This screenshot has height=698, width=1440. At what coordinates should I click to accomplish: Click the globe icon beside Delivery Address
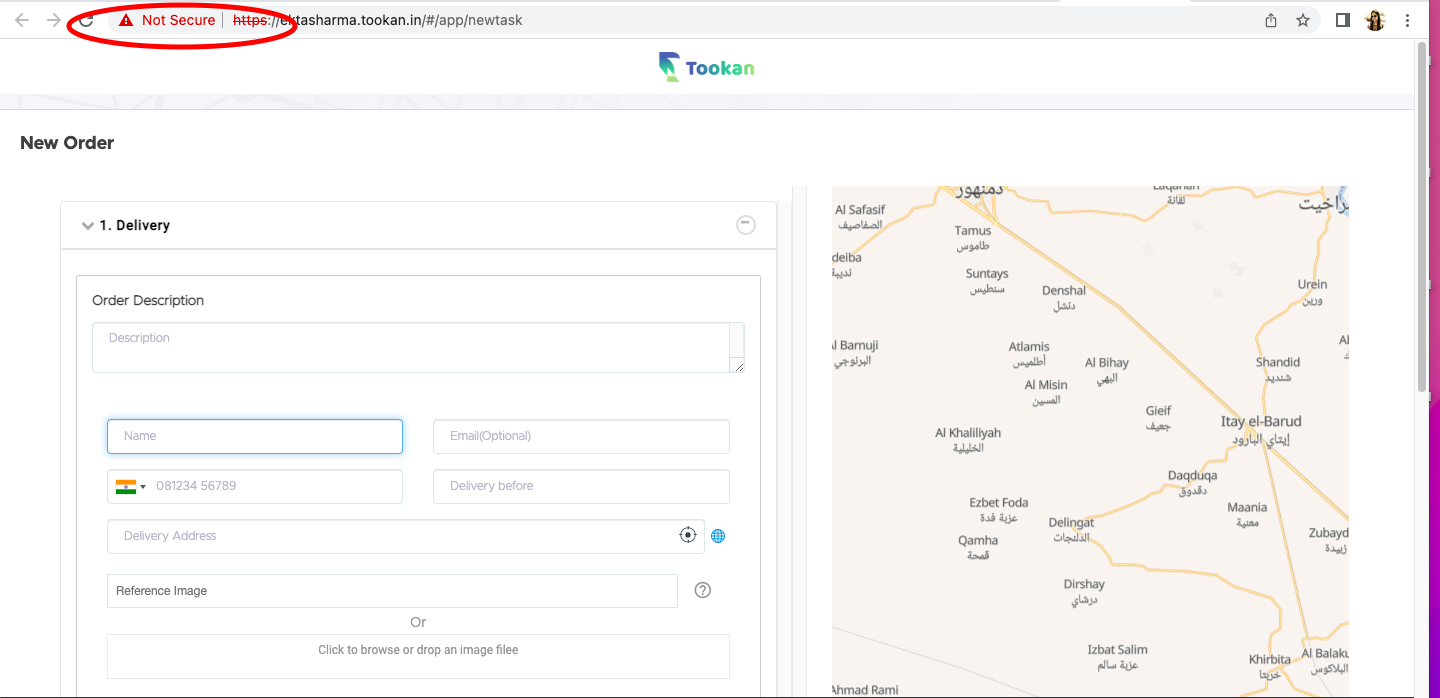[x=718, y=536]
